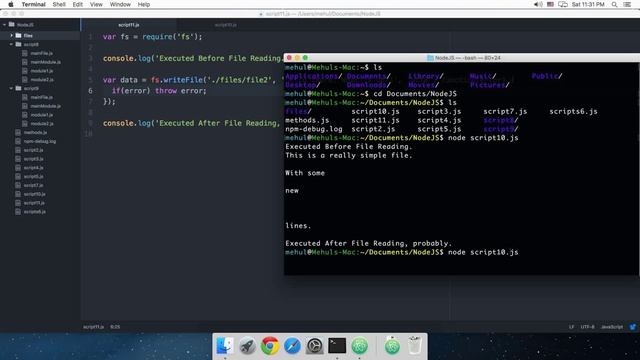
Task: Open Spotlight search magnifier
Action: click(614, 4)
